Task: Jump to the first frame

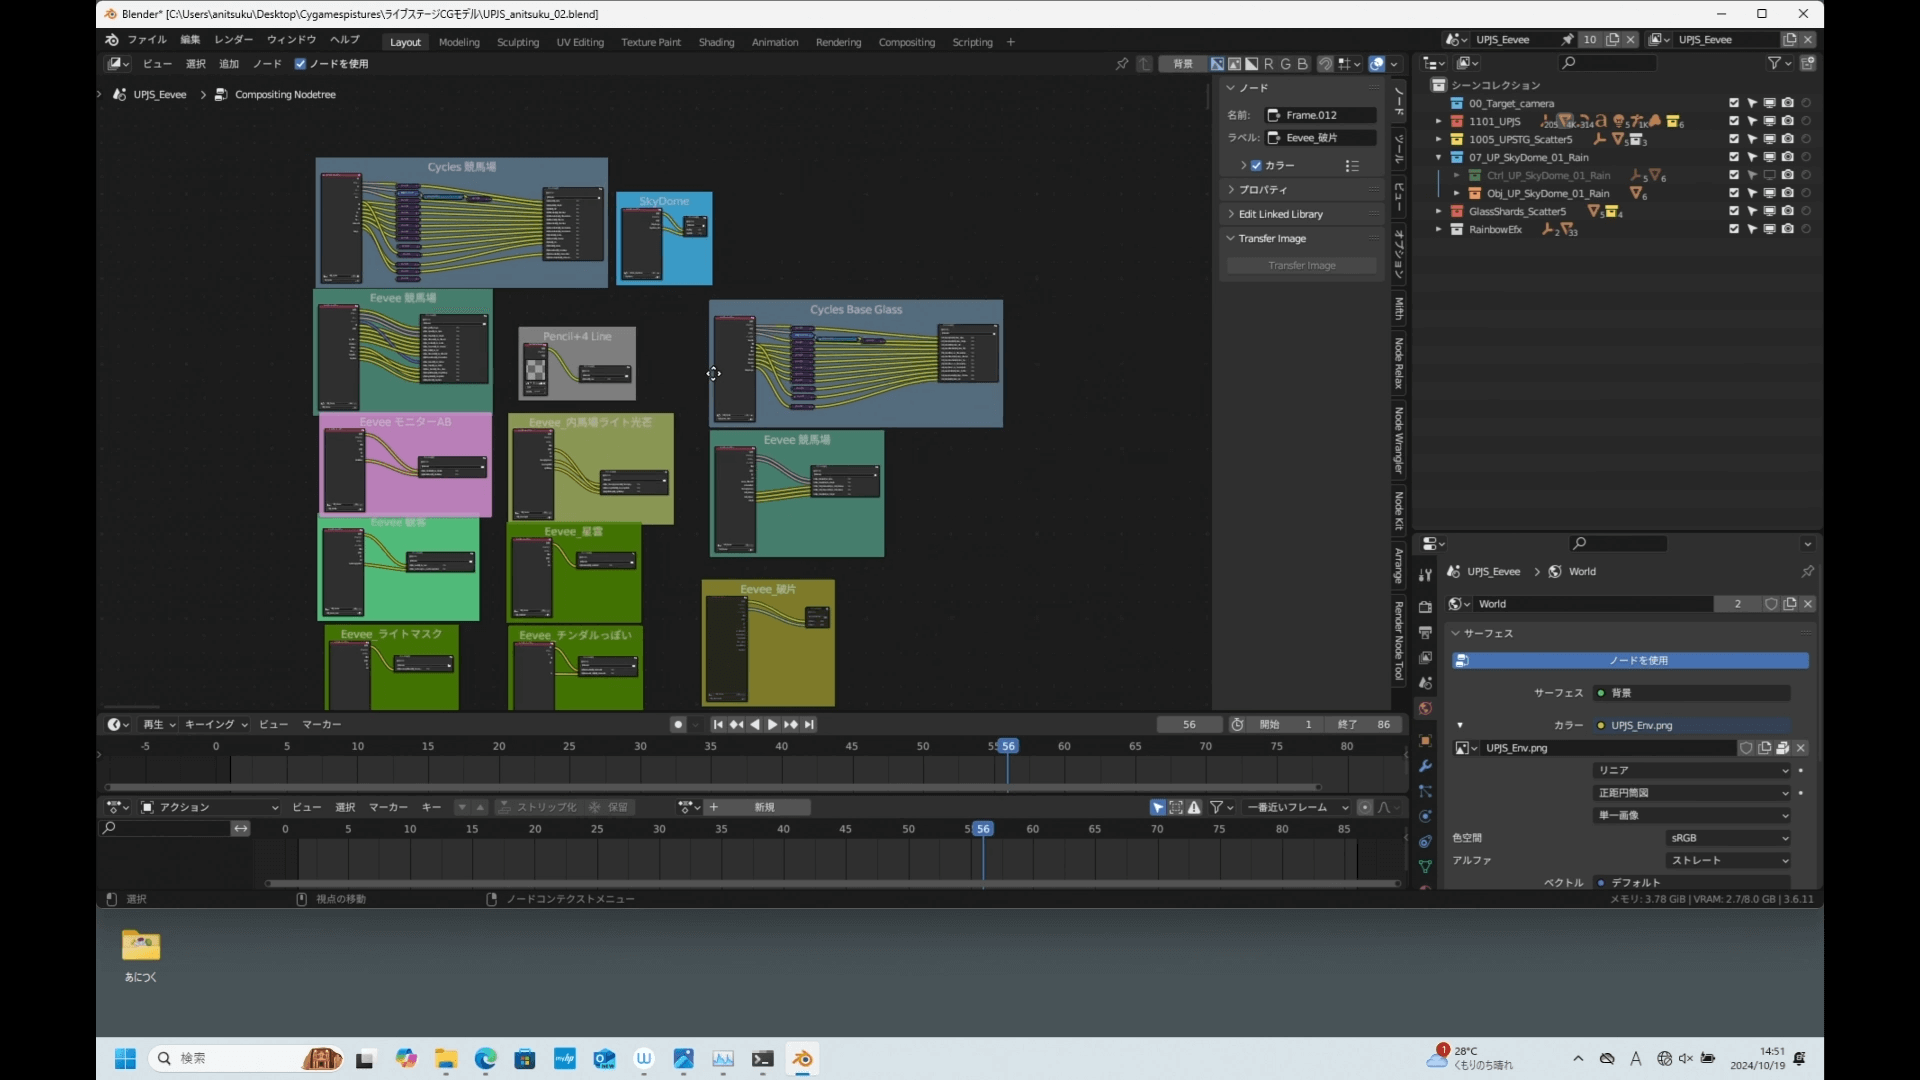Action: pos(718,725)
